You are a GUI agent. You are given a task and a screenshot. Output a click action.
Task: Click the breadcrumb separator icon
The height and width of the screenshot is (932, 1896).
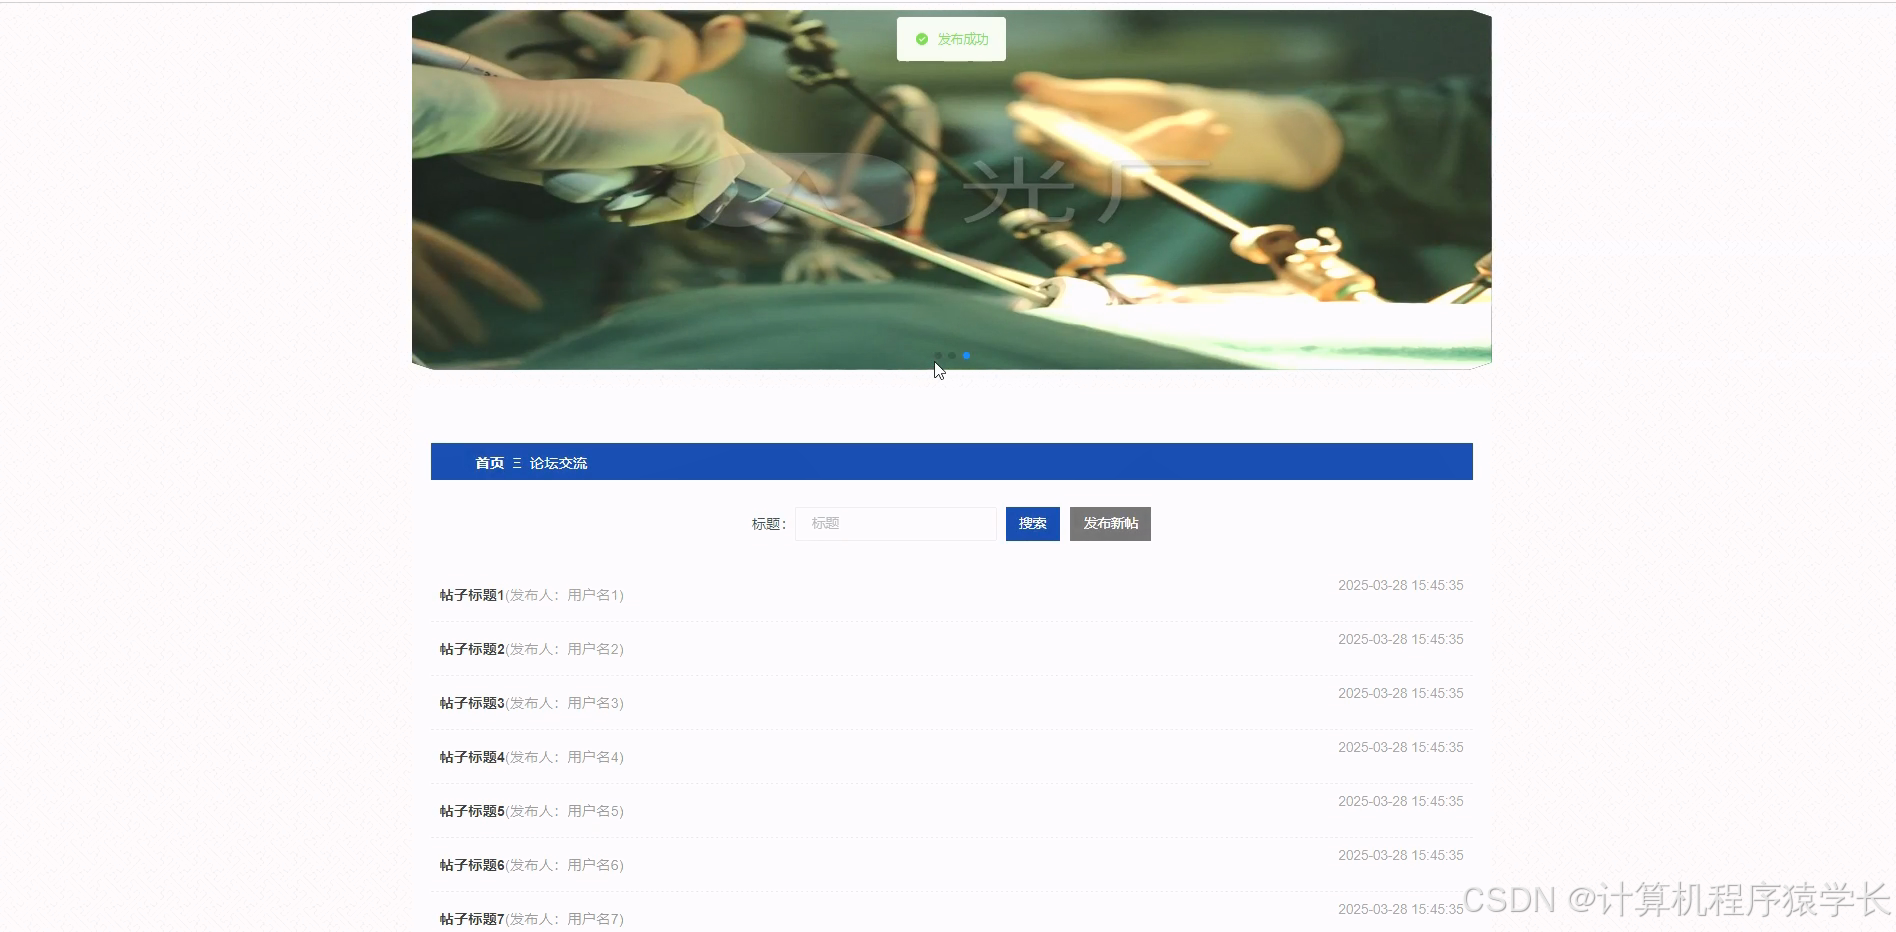(517, 463)
